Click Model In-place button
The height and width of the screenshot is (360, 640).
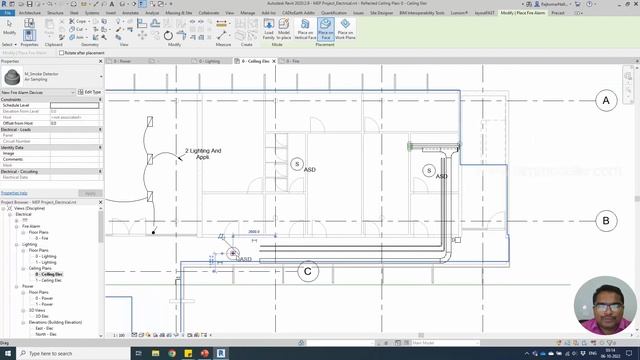click(x=284, y=29)
